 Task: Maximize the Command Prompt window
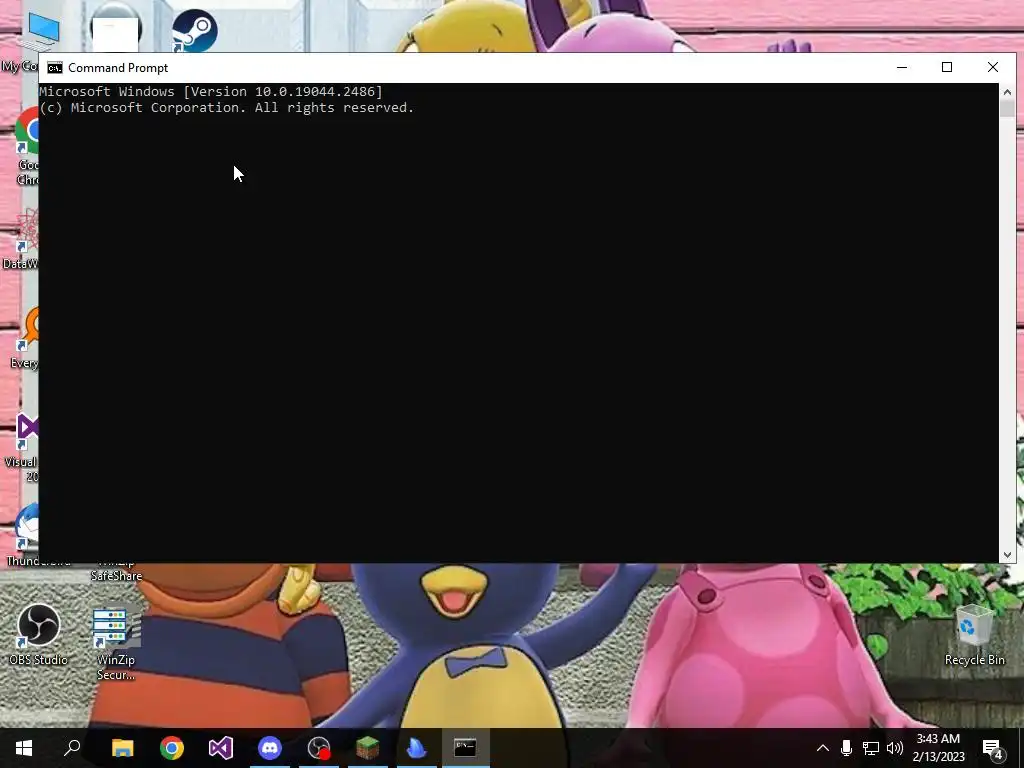947,67
